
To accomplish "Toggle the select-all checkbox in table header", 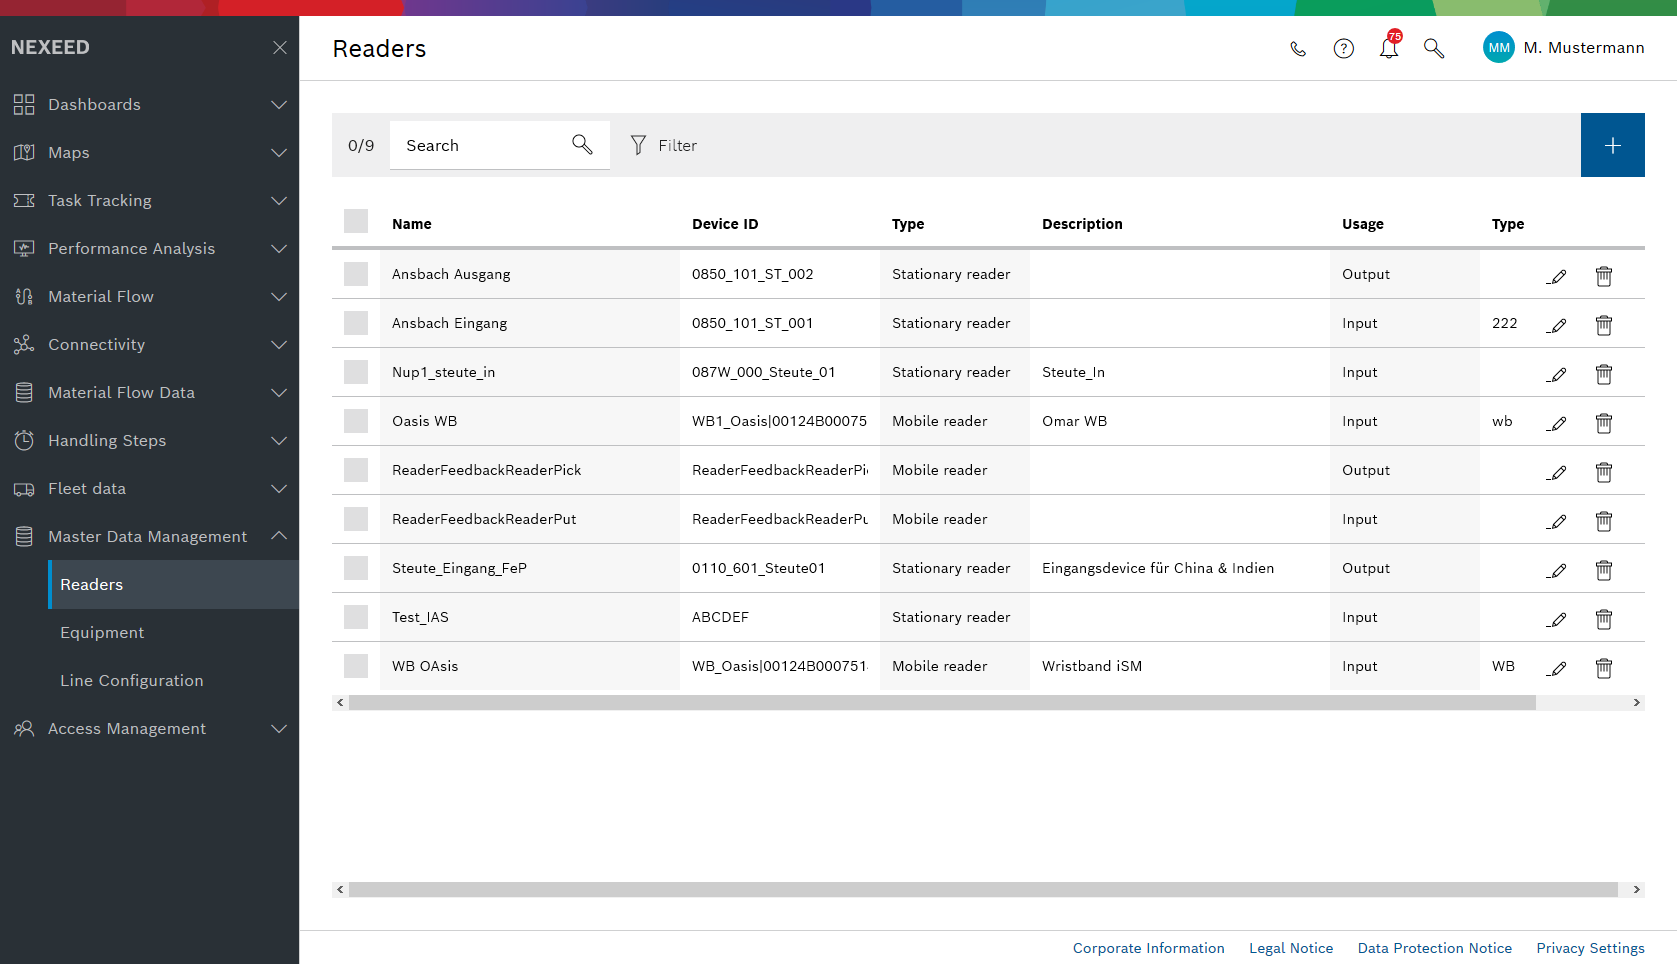I will (356, 221).
